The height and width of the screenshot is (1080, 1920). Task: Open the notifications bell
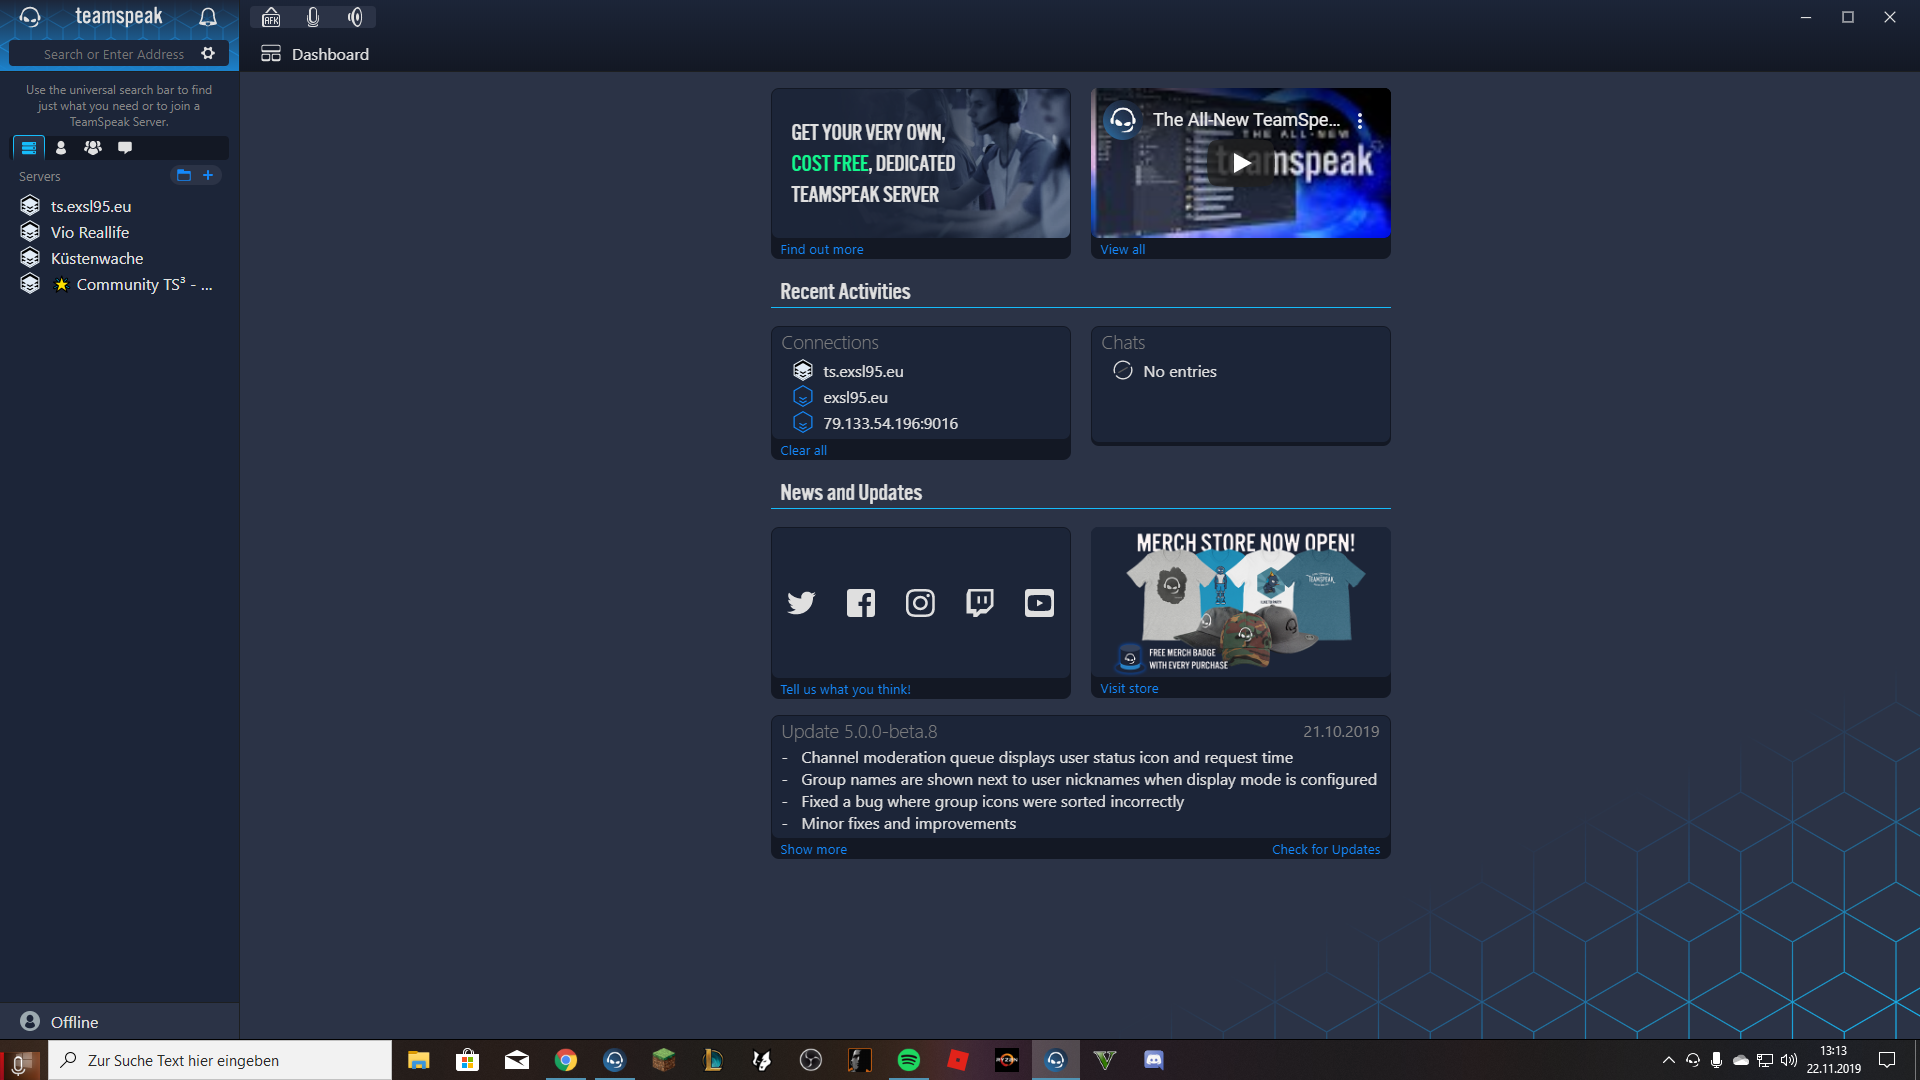coord(208,17)
